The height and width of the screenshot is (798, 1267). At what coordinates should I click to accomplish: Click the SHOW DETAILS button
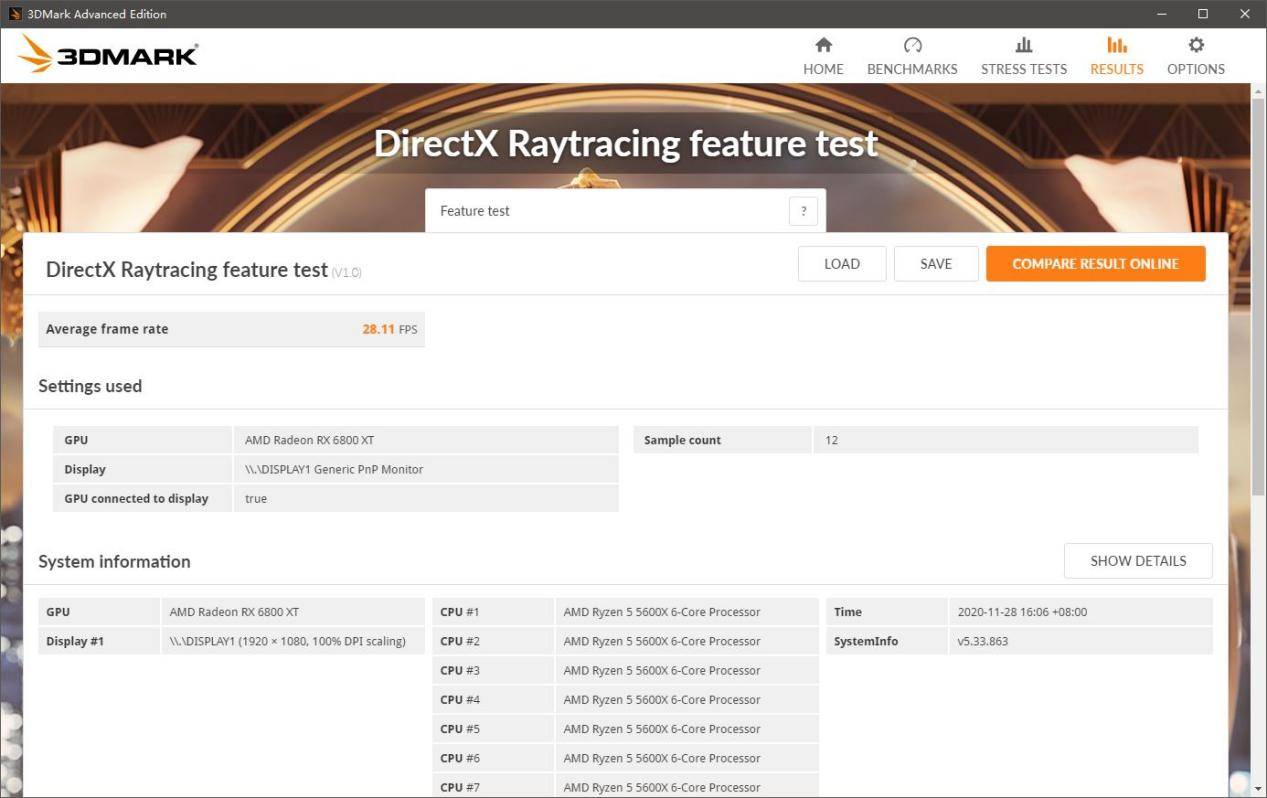point(1138,561)
